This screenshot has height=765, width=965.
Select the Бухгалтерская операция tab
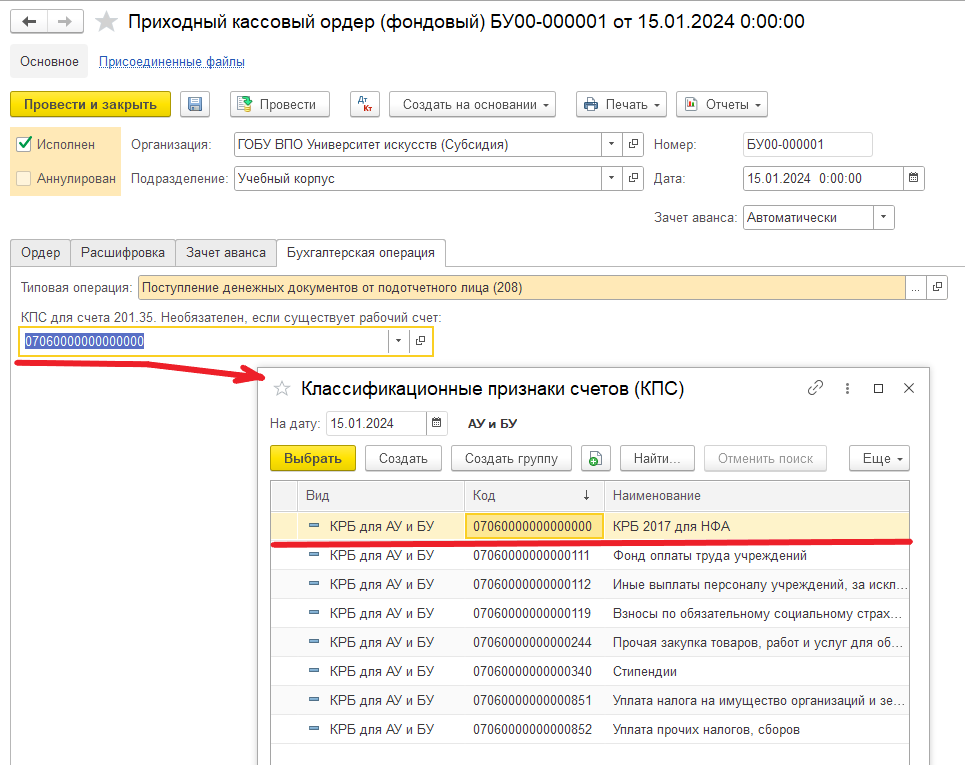361,253
